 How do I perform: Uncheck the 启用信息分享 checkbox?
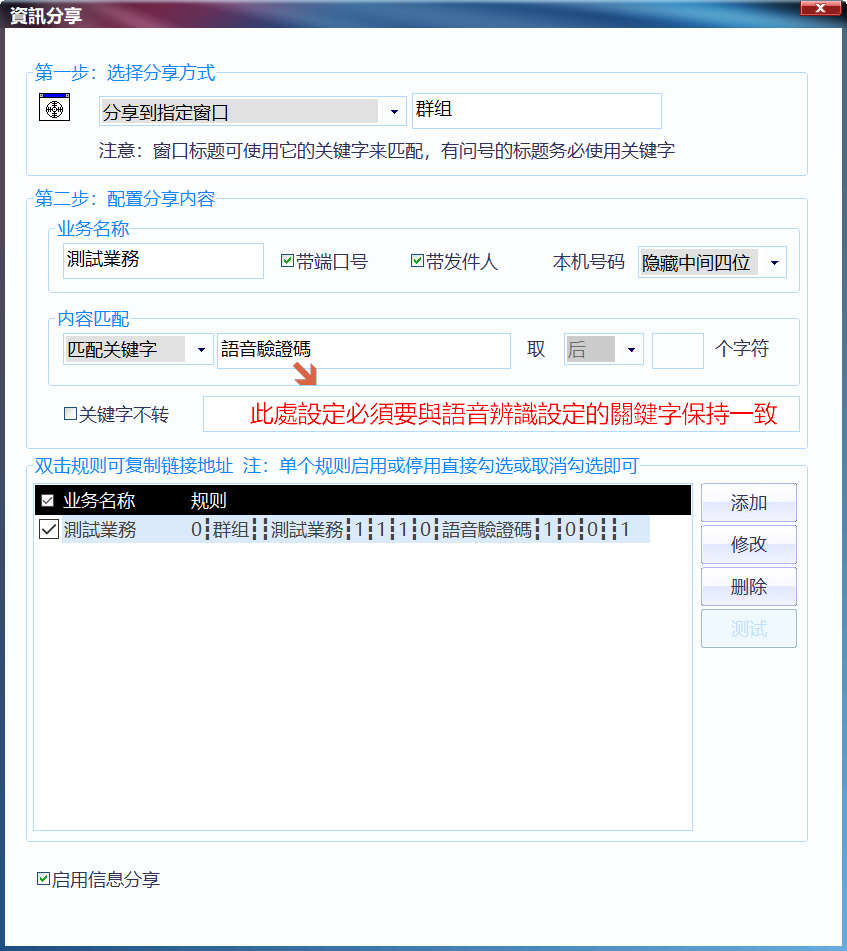(43, 880)
